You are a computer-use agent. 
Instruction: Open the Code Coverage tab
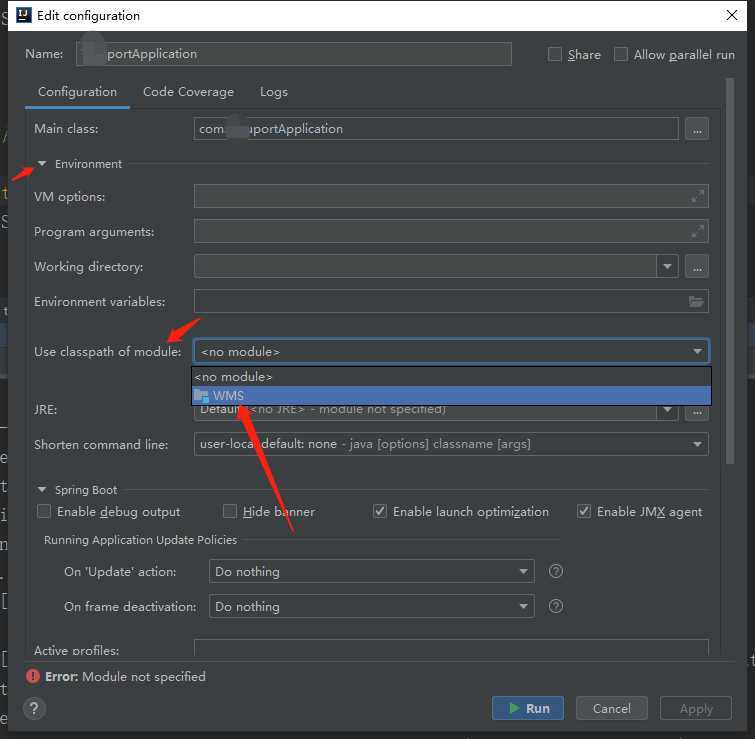tap(188, 92)
